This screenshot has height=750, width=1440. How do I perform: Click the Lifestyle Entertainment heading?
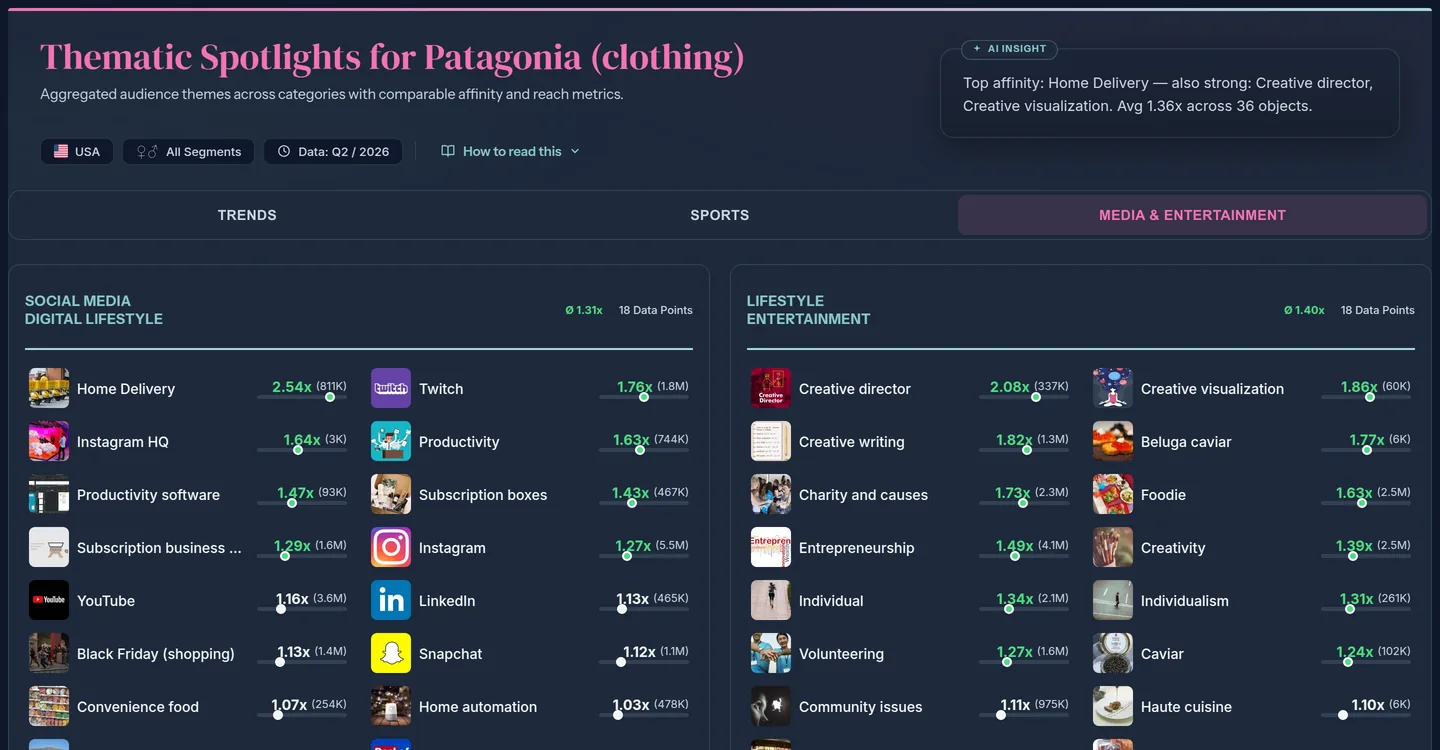(x=808, y=310)
